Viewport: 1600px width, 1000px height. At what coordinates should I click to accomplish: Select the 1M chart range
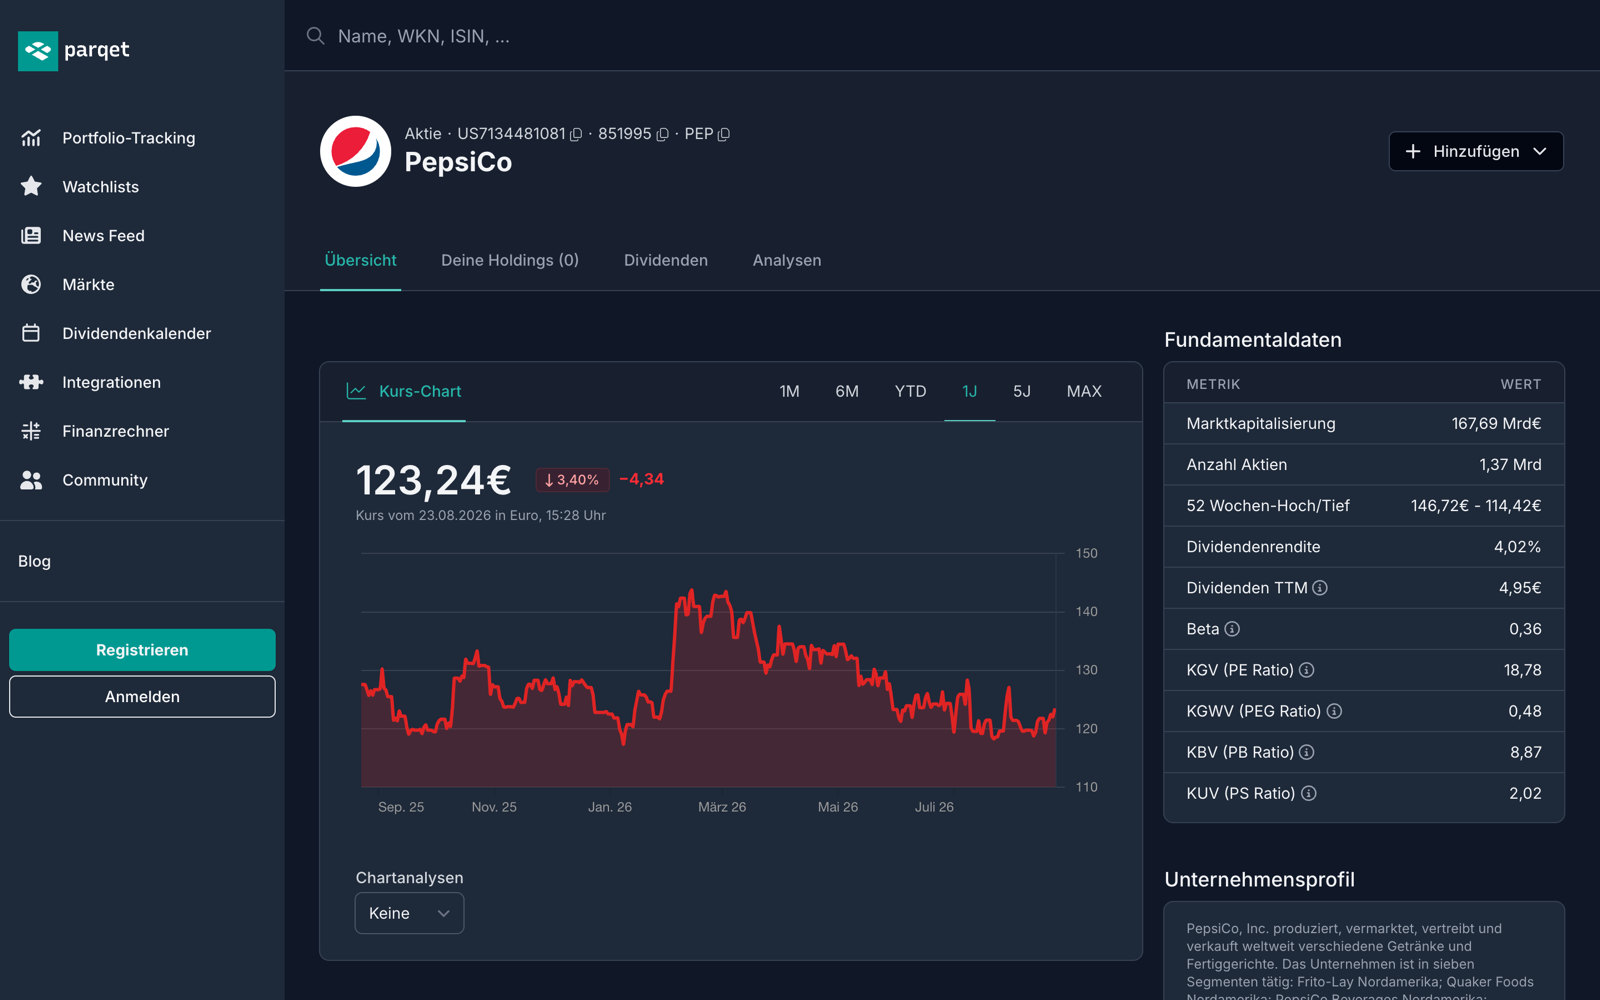(790, 391)
